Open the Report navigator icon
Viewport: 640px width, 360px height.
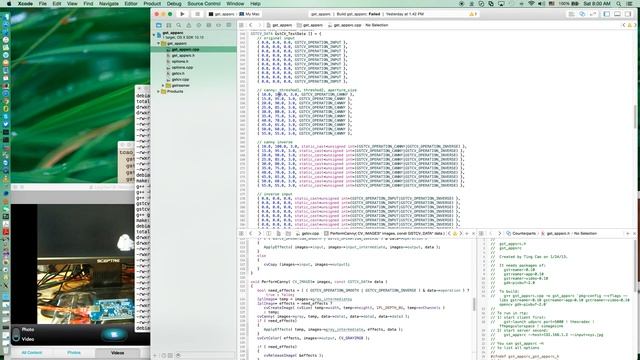click(x=229, y=25)
